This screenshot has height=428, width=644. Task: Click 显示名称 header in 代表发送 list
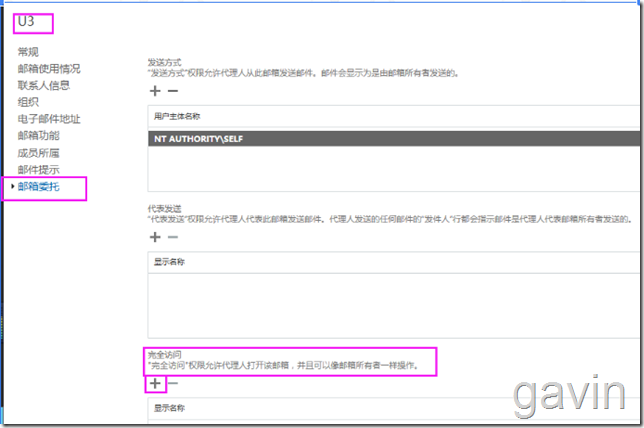pyautogui.click(x=169, y=262)
